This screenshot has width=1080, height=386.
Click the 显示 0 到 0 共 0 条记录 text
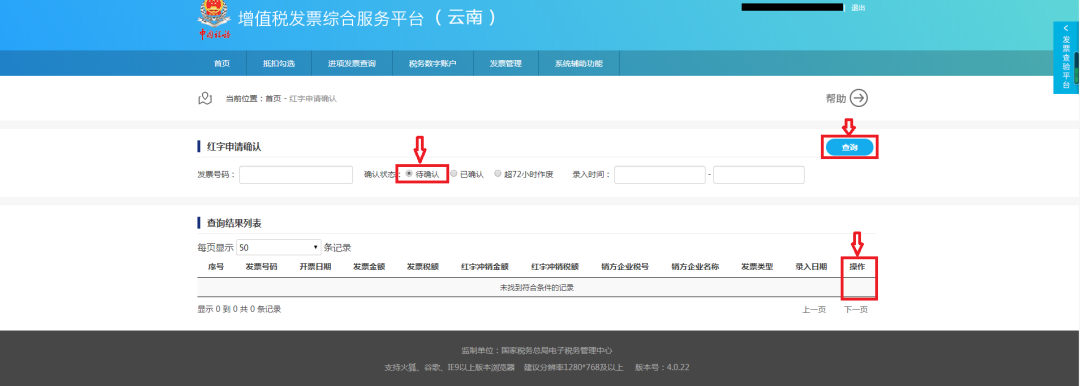[x=239, y=309]
